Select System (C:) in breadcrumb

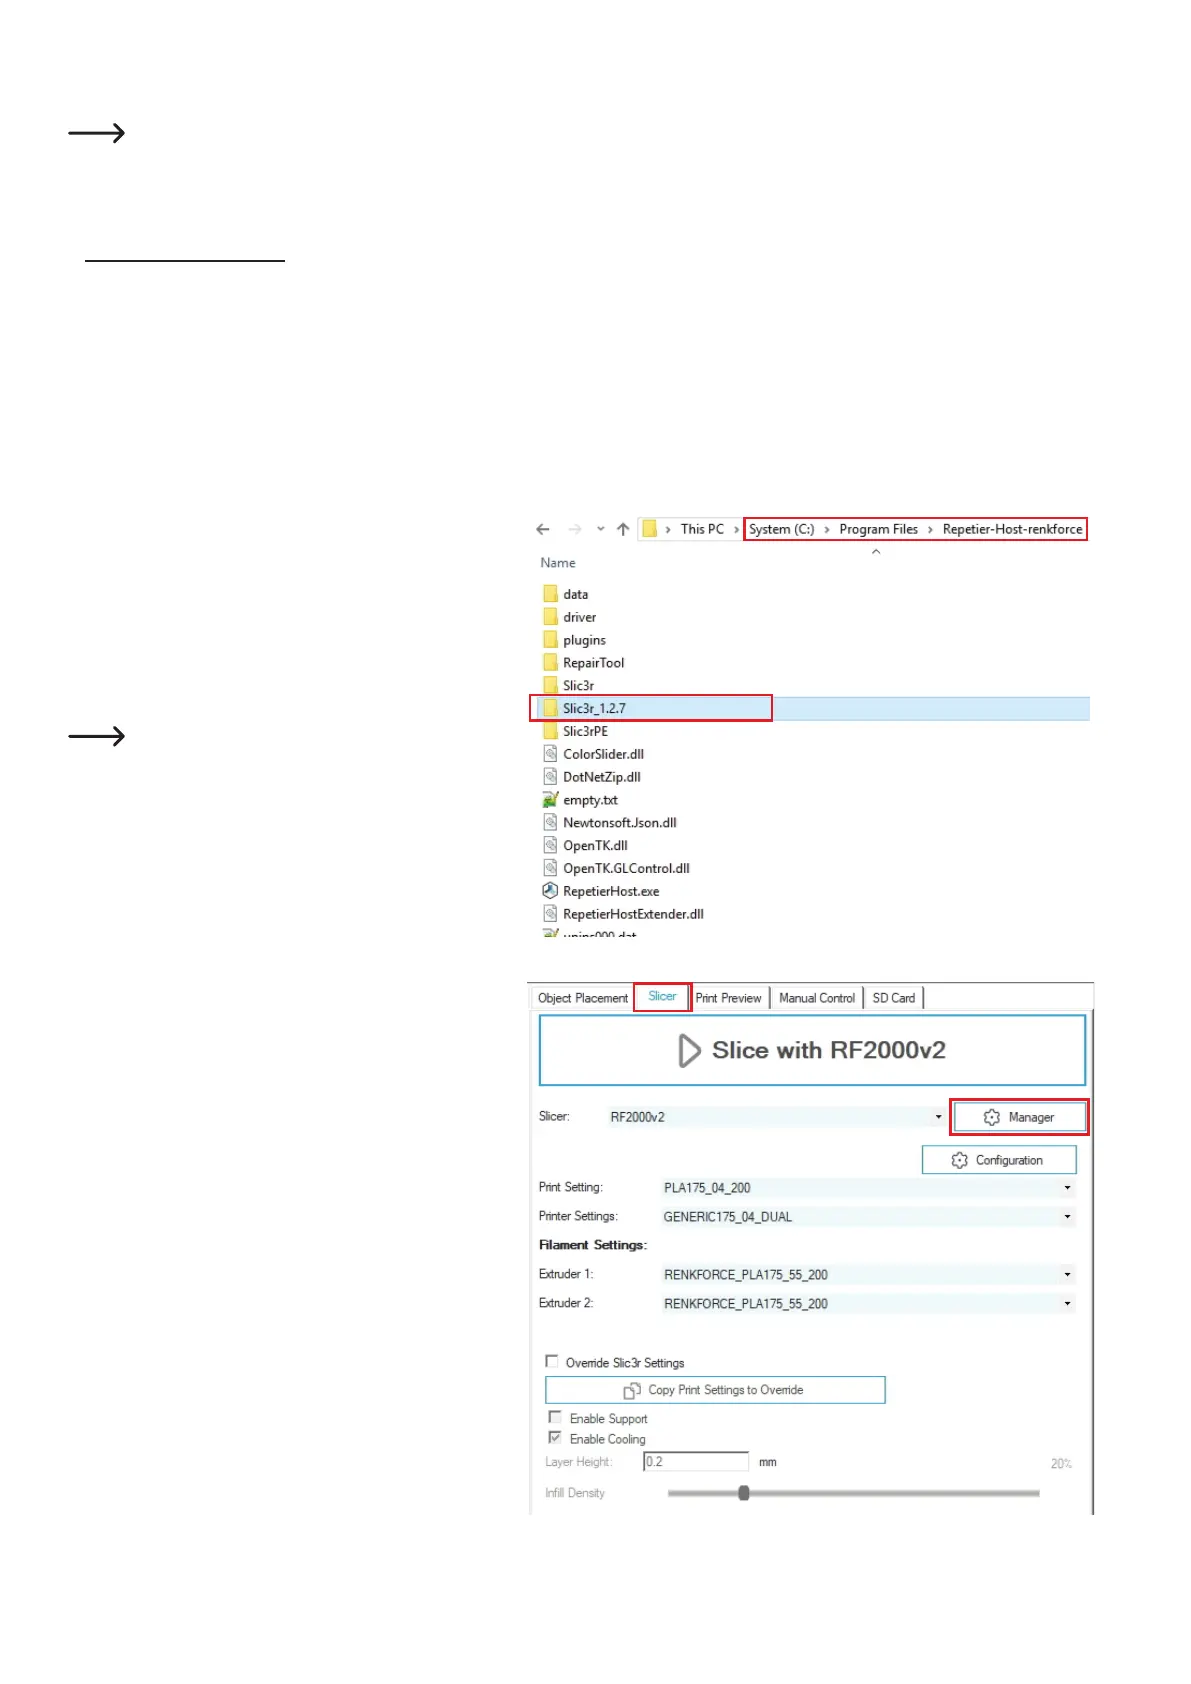[x=781, y=529]
